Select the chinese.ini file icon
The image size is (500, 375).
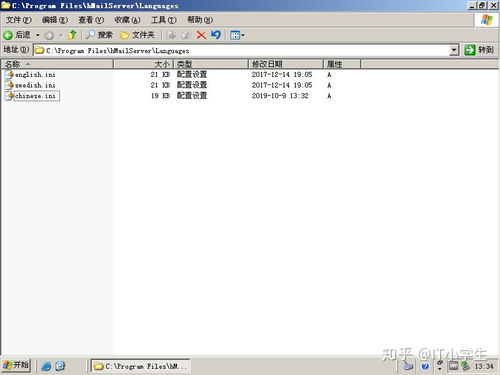coord(9,96)
